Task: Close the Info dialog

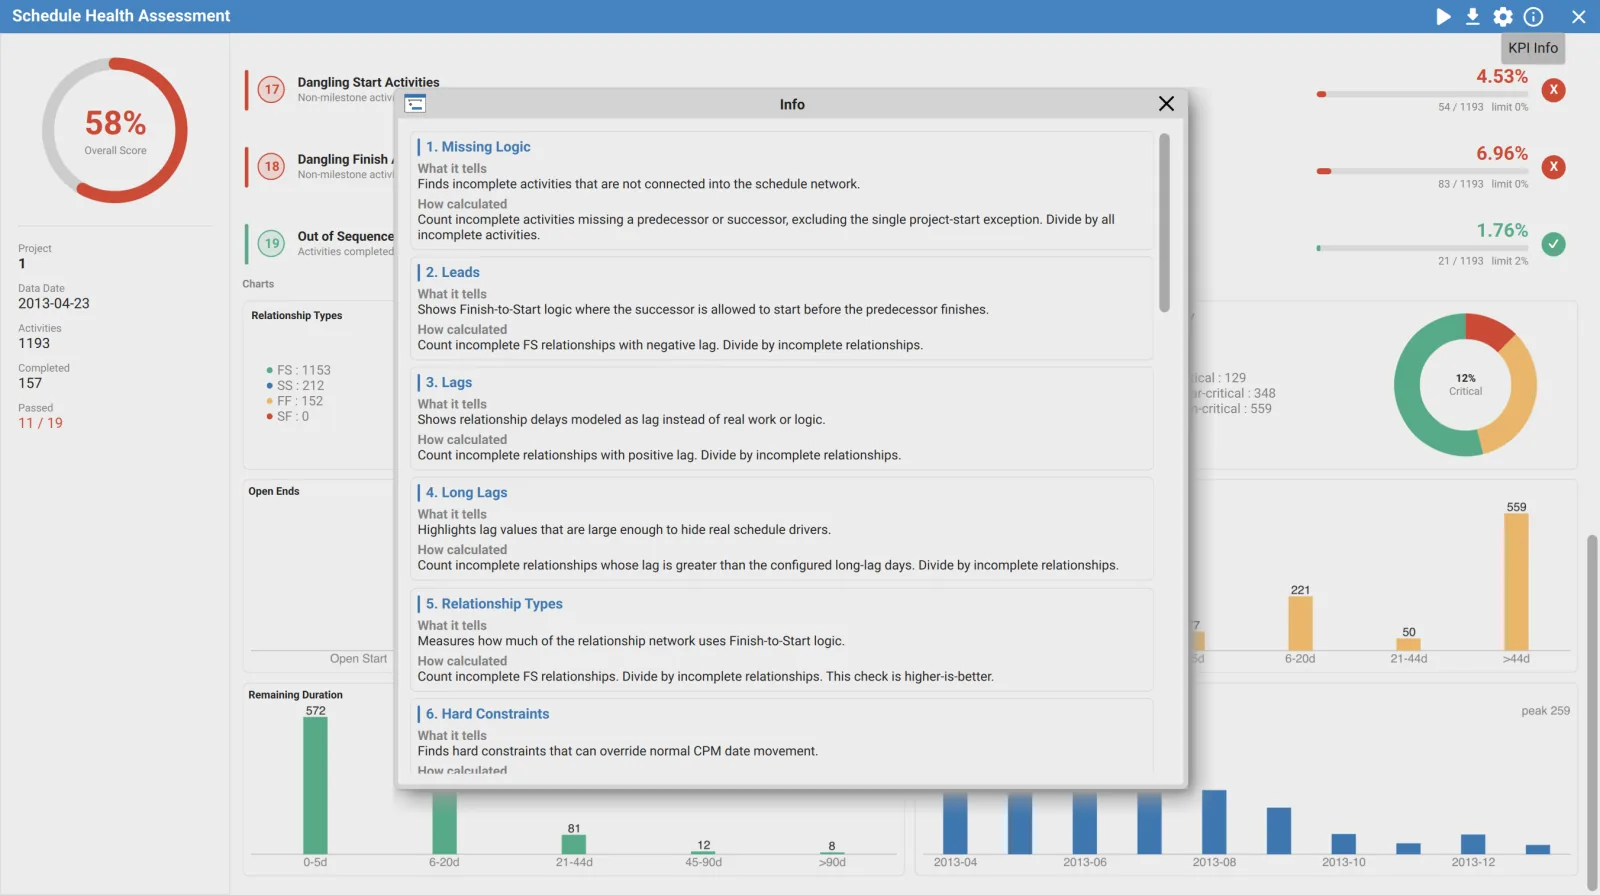Action: coord(1166,104)
